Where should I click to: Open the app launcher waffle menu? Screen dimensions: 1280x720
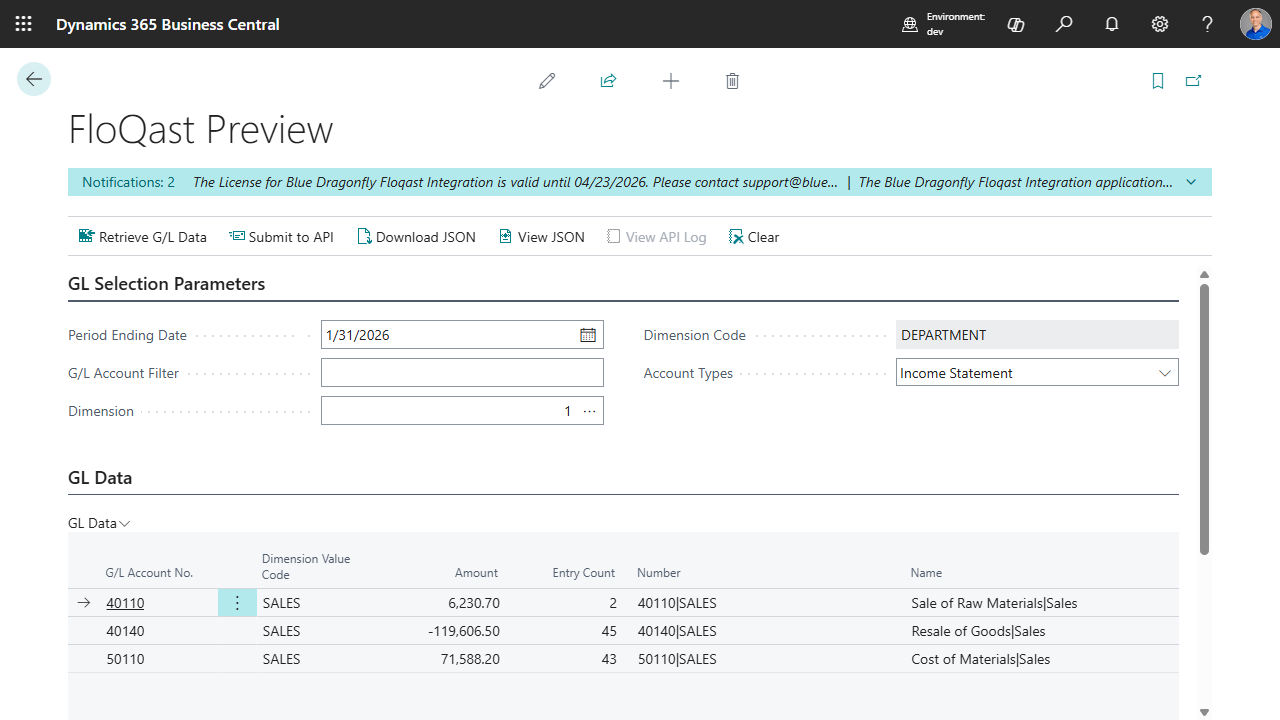pos(24,24)
